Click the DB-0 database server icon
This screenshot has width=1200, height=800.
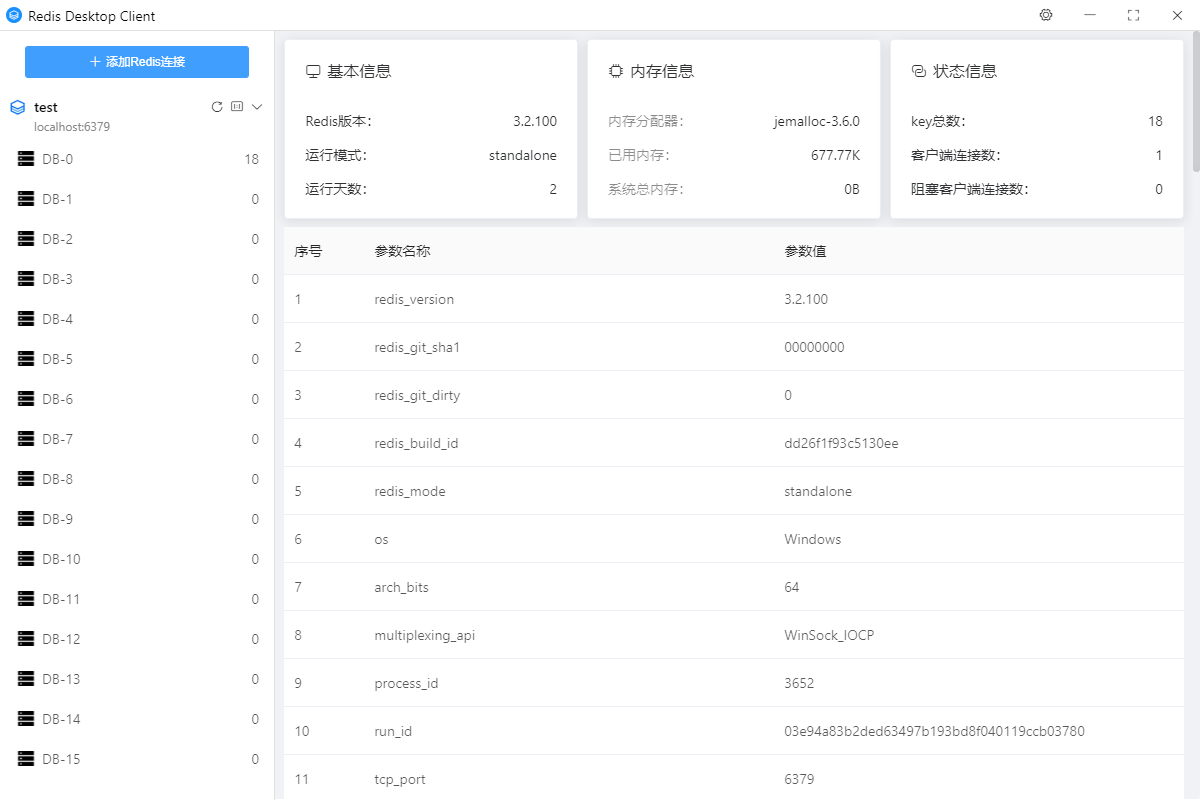(x=26, y=159)
